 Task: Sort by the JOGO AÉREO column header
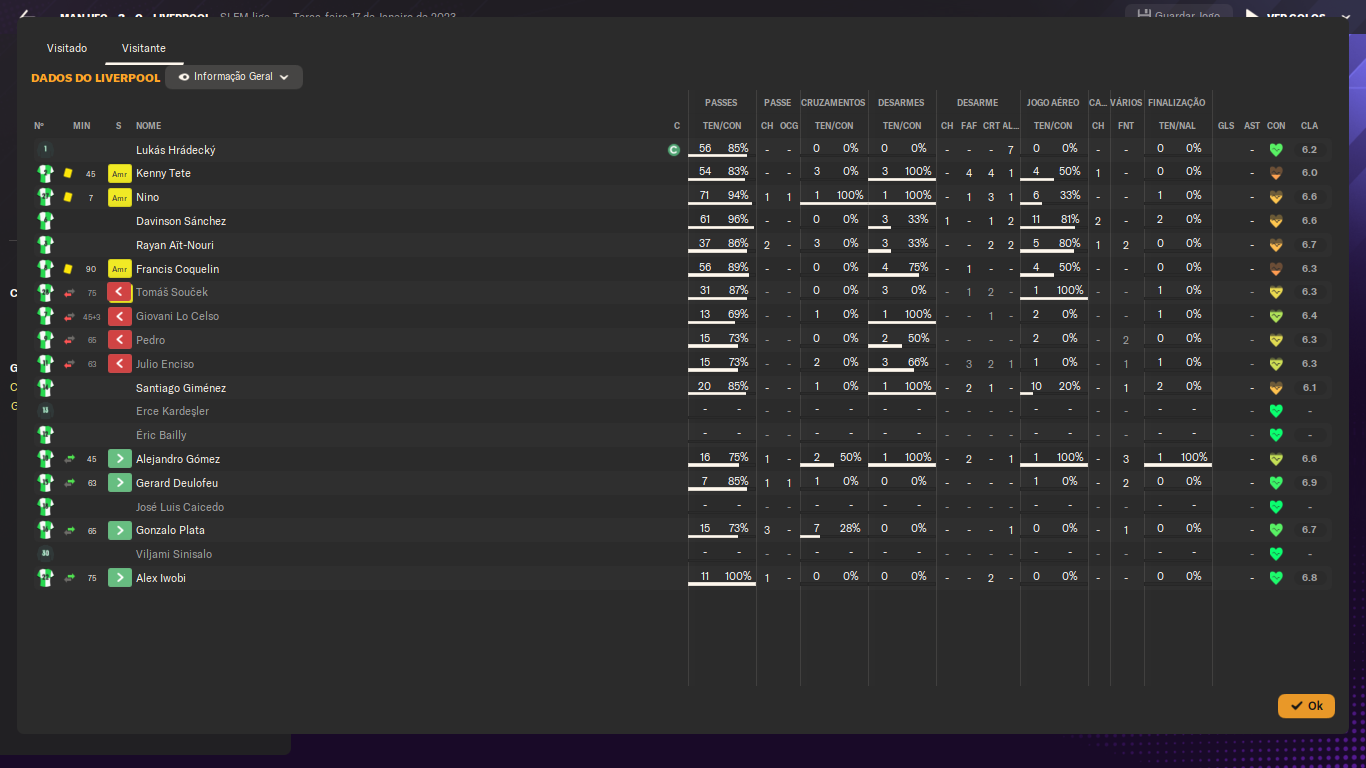[x=1053, y=103]
